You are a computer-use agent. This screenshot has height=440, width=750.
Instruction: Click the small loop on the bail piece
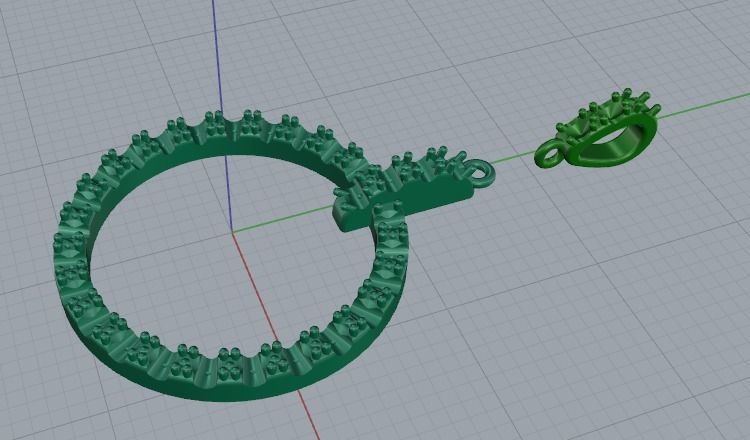[550, 154]
